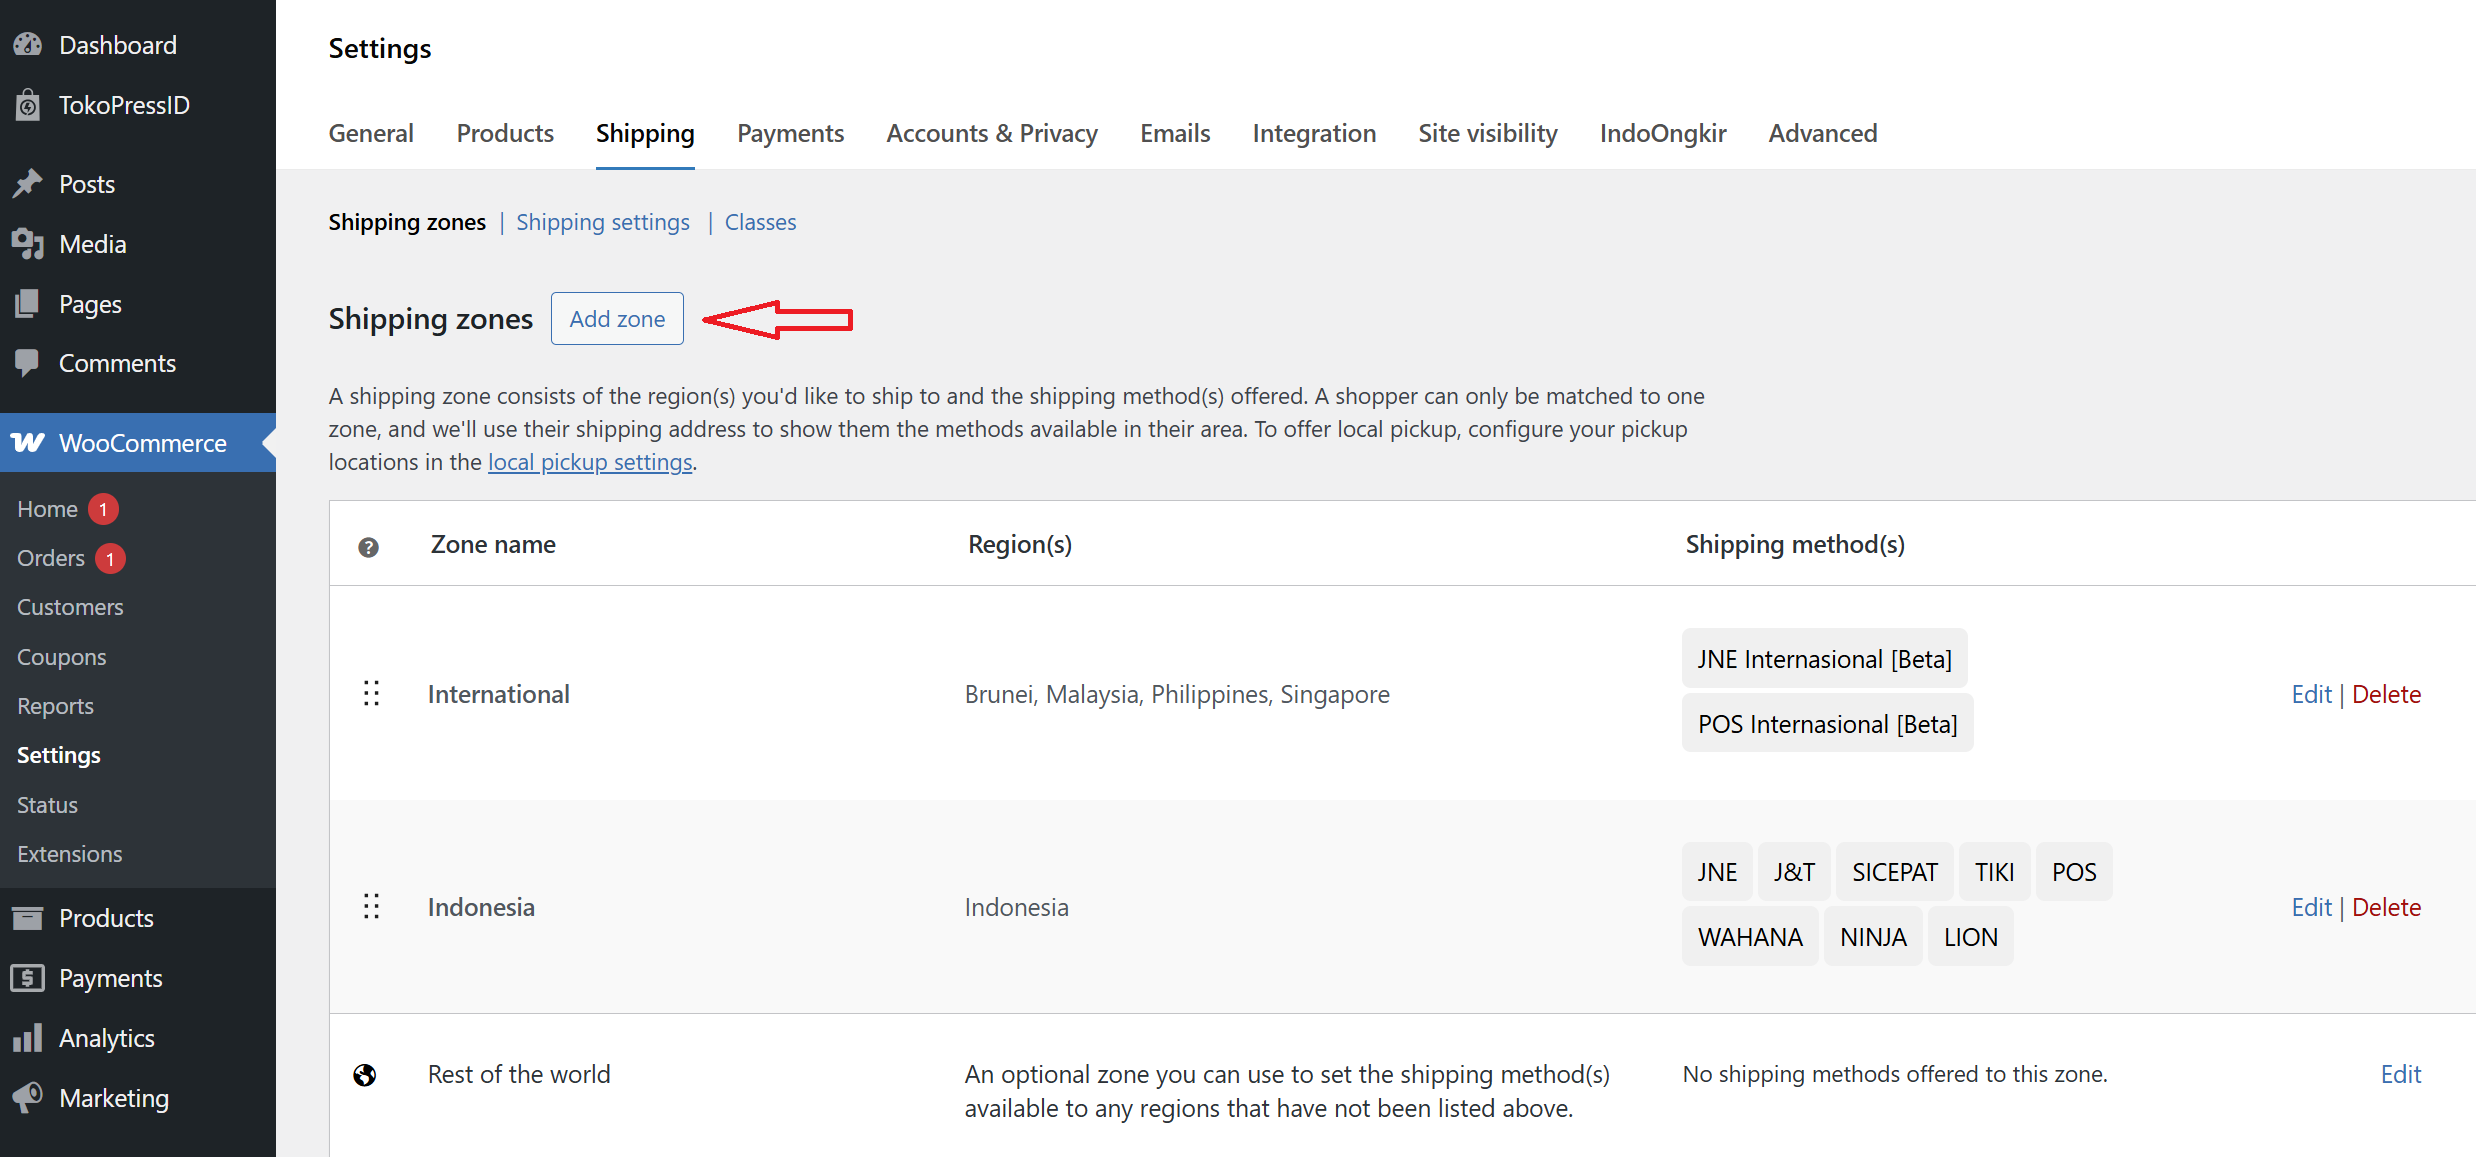Open WooCommerce Home submenu item
The width and height of the screenshot is (2476, 1157).
(x=47, y=509)
